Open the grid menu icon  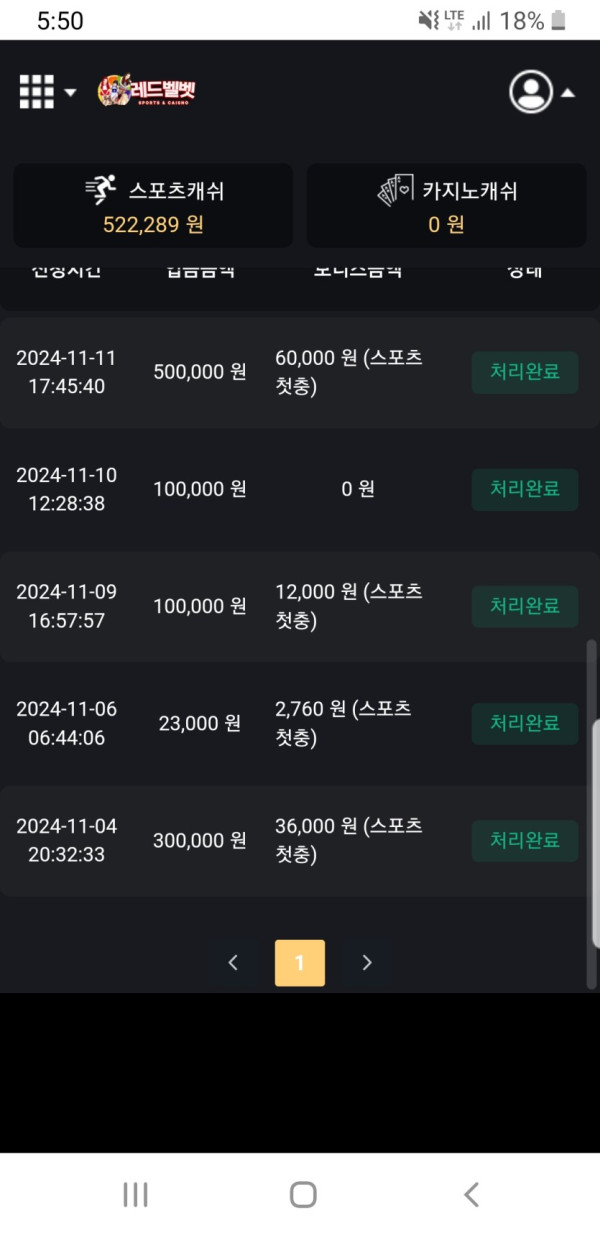coord(36,92)
